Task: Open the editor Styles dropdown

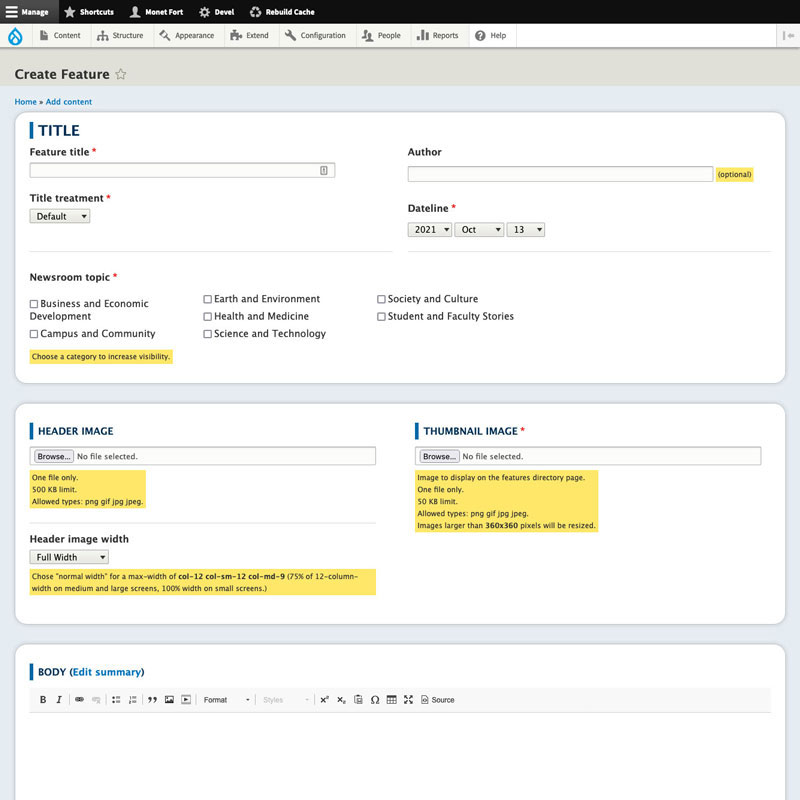Action: coord(285,699)
